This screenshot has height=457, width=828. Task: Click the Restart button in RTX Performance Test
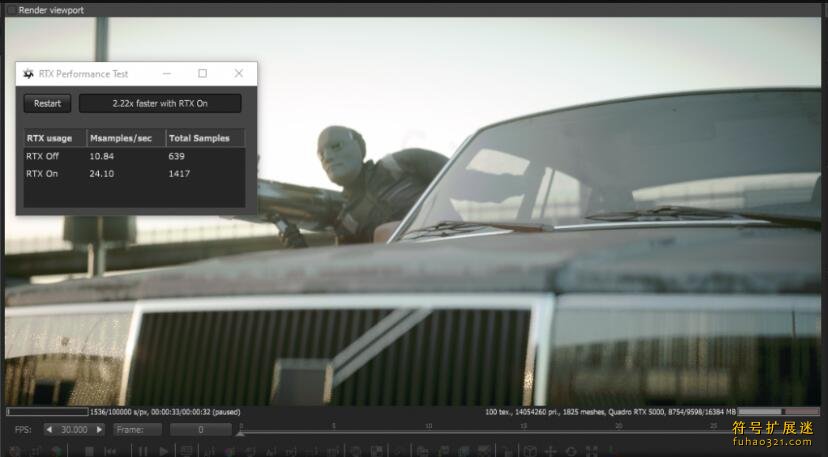pos(47,104)
